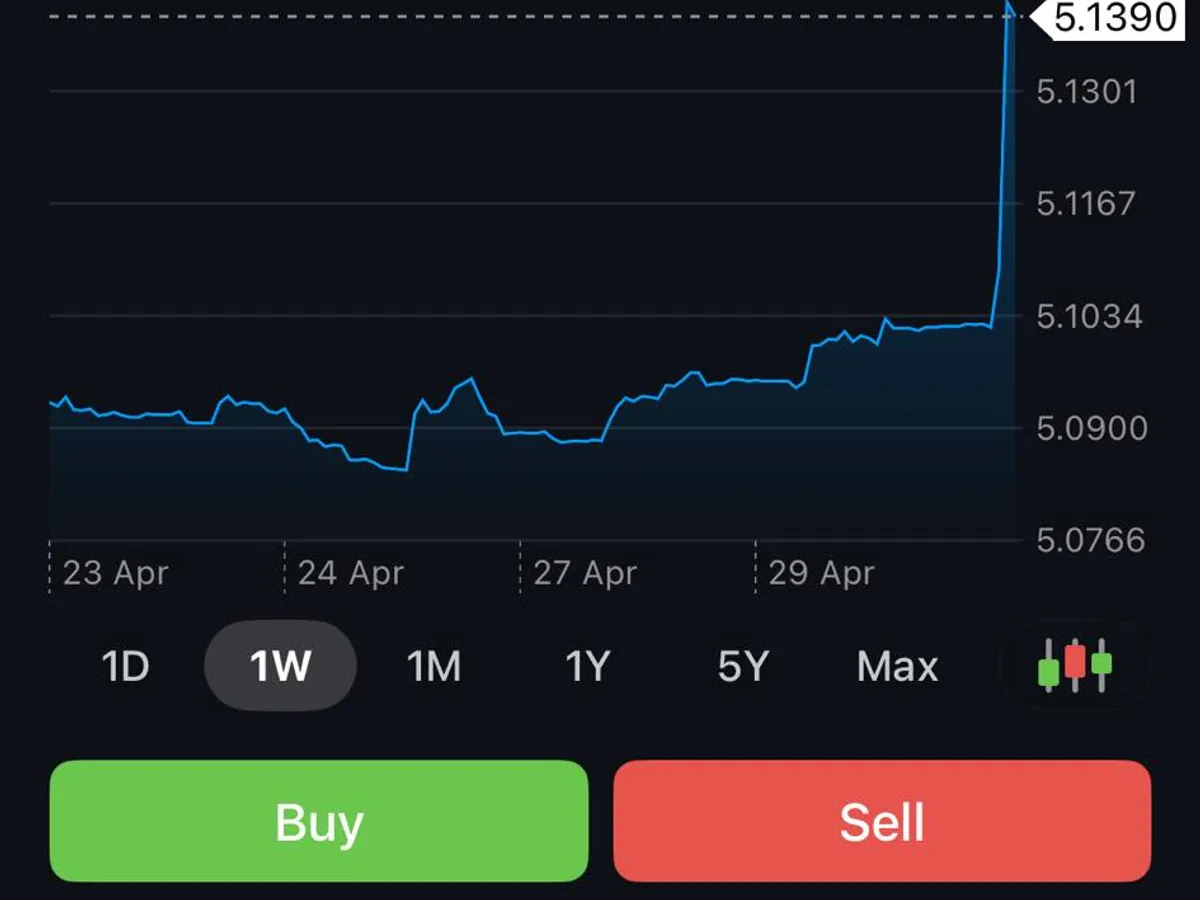Switch chart to candlestick view
The height and width of the screenshot is (900, 1200).
pos(1075,665)
